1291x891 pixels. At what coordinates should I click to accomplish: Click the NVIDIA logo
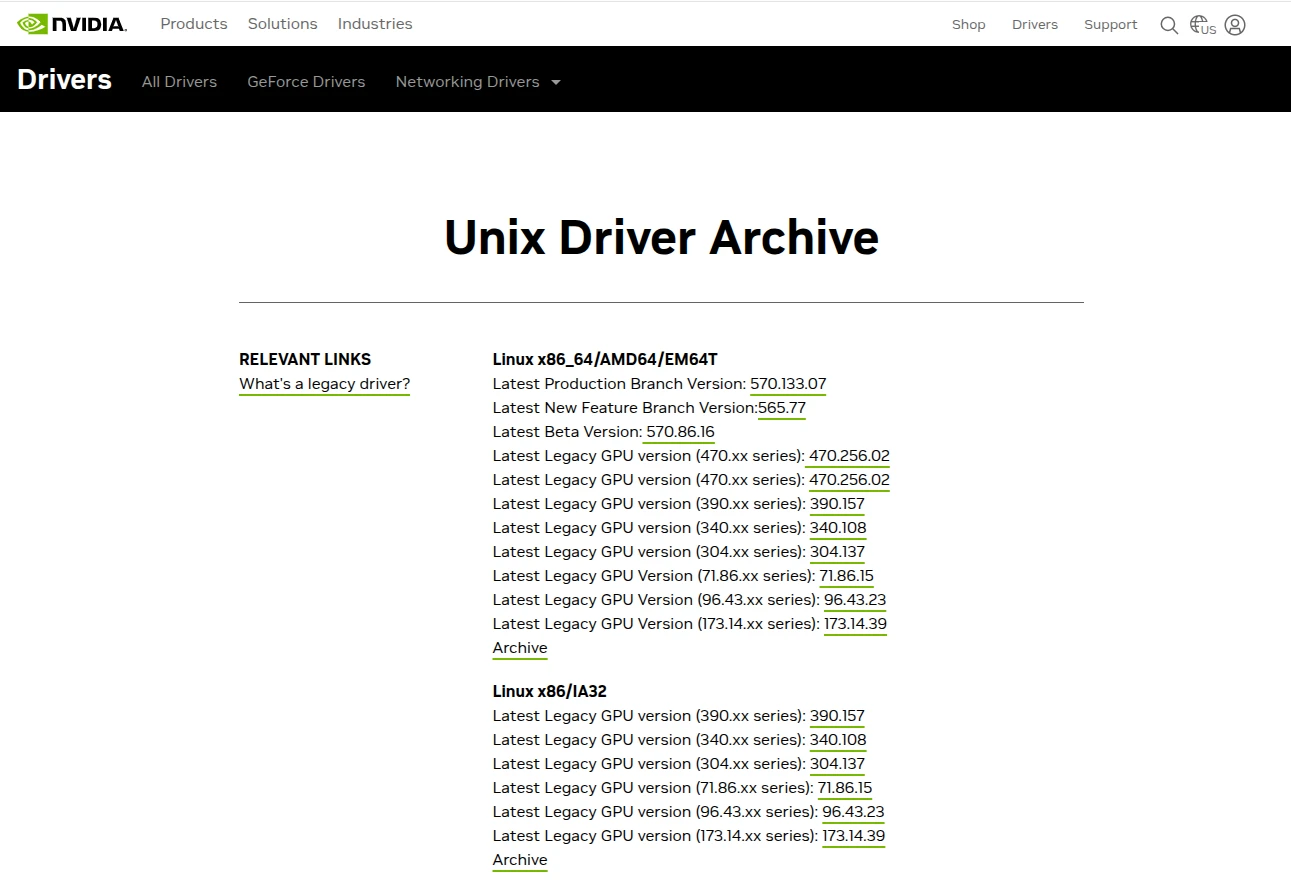[x=72, y=24]
